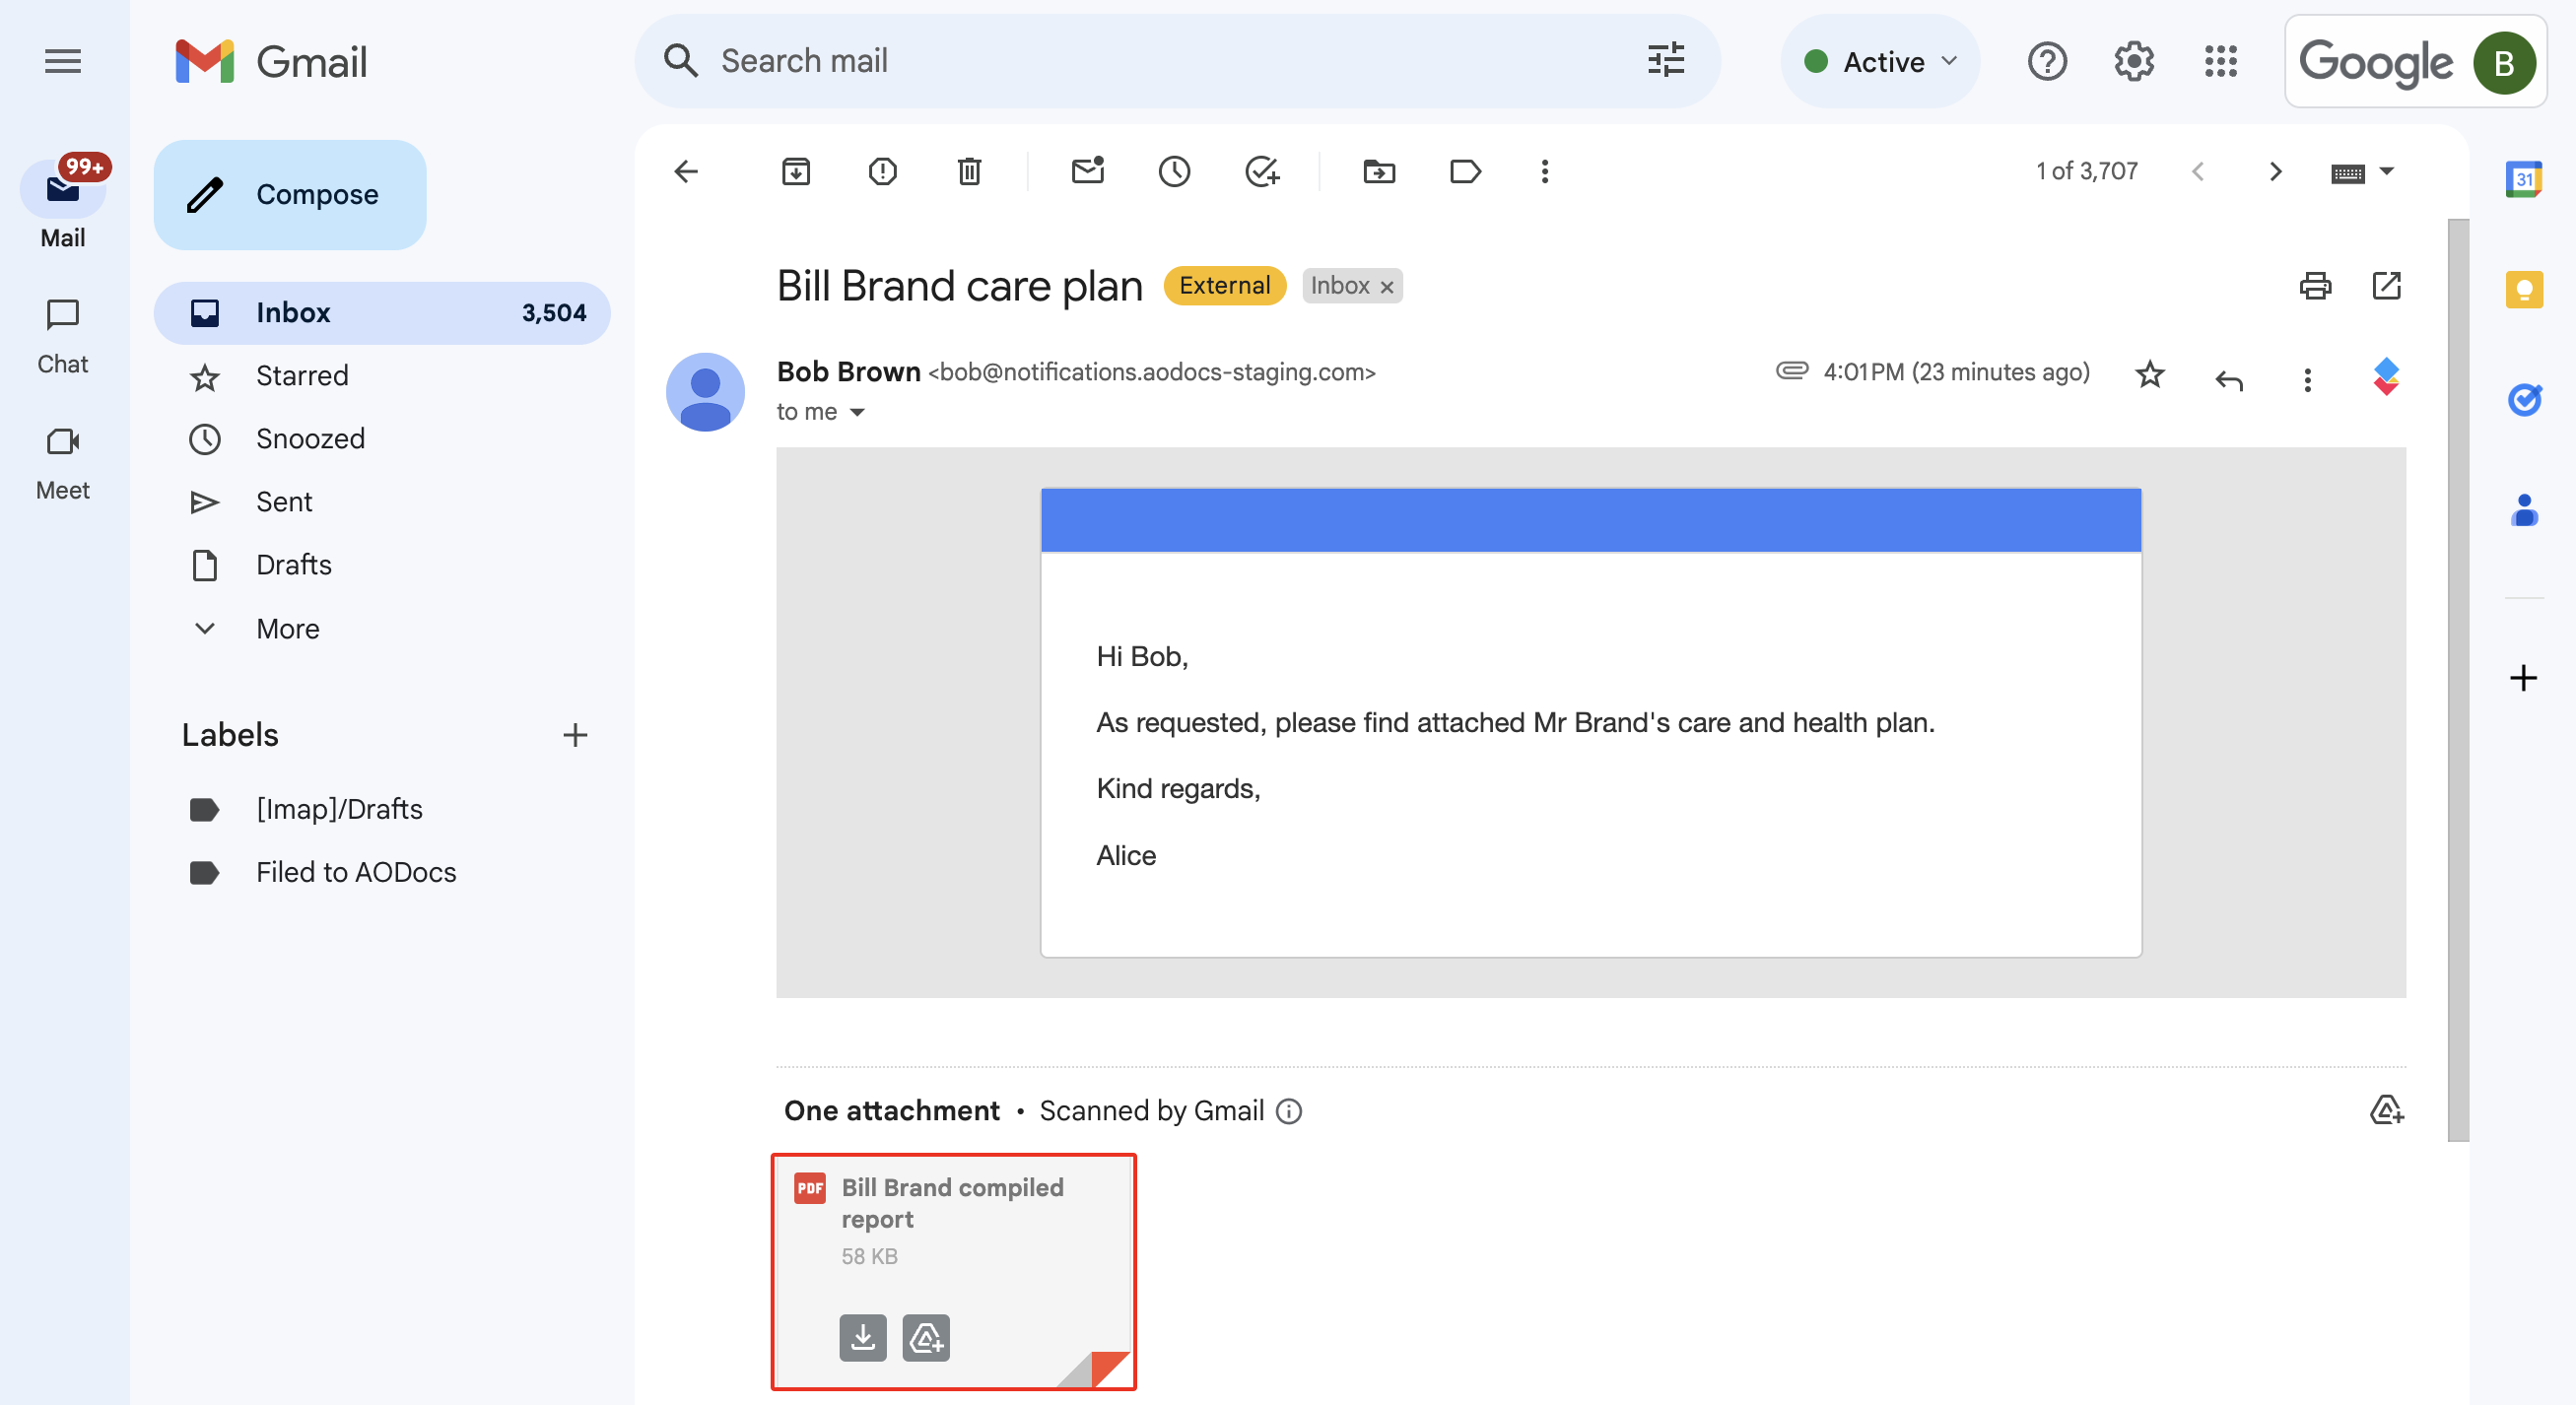
Task: Open email in a new window
Action: click(2387, 286)
